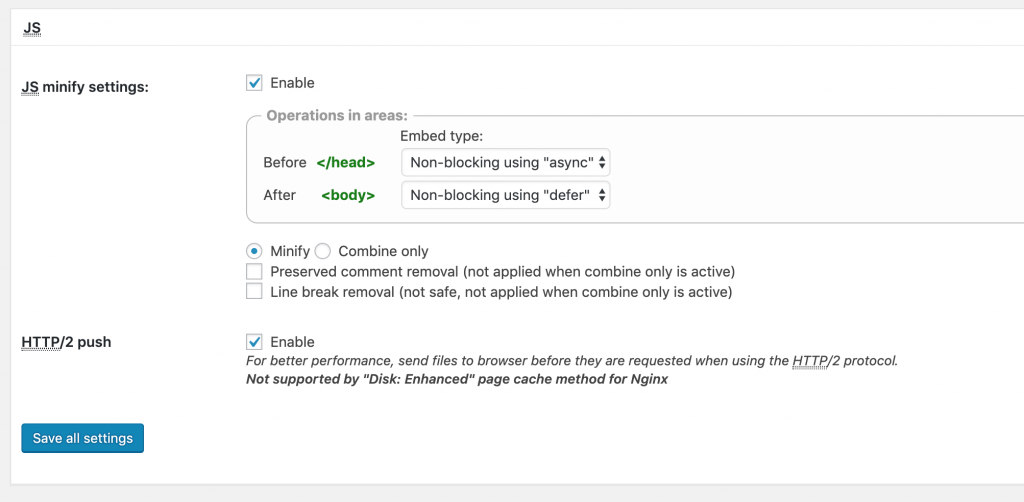This screenshot has height=502, width=1024.
Task: Select the Minify radio button
Action: tap(254, 251)
